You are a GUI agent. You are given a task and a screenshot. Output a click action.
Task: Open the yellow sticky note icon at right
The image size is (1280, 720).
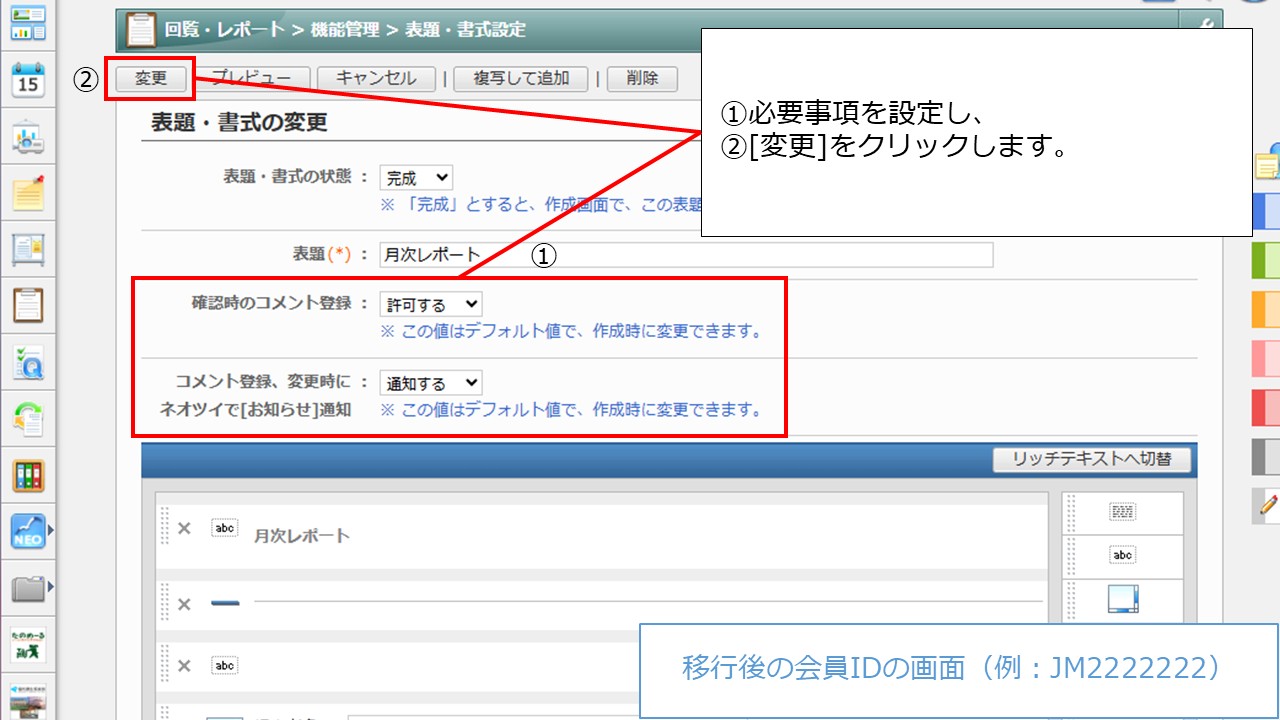coord(1268,164)
